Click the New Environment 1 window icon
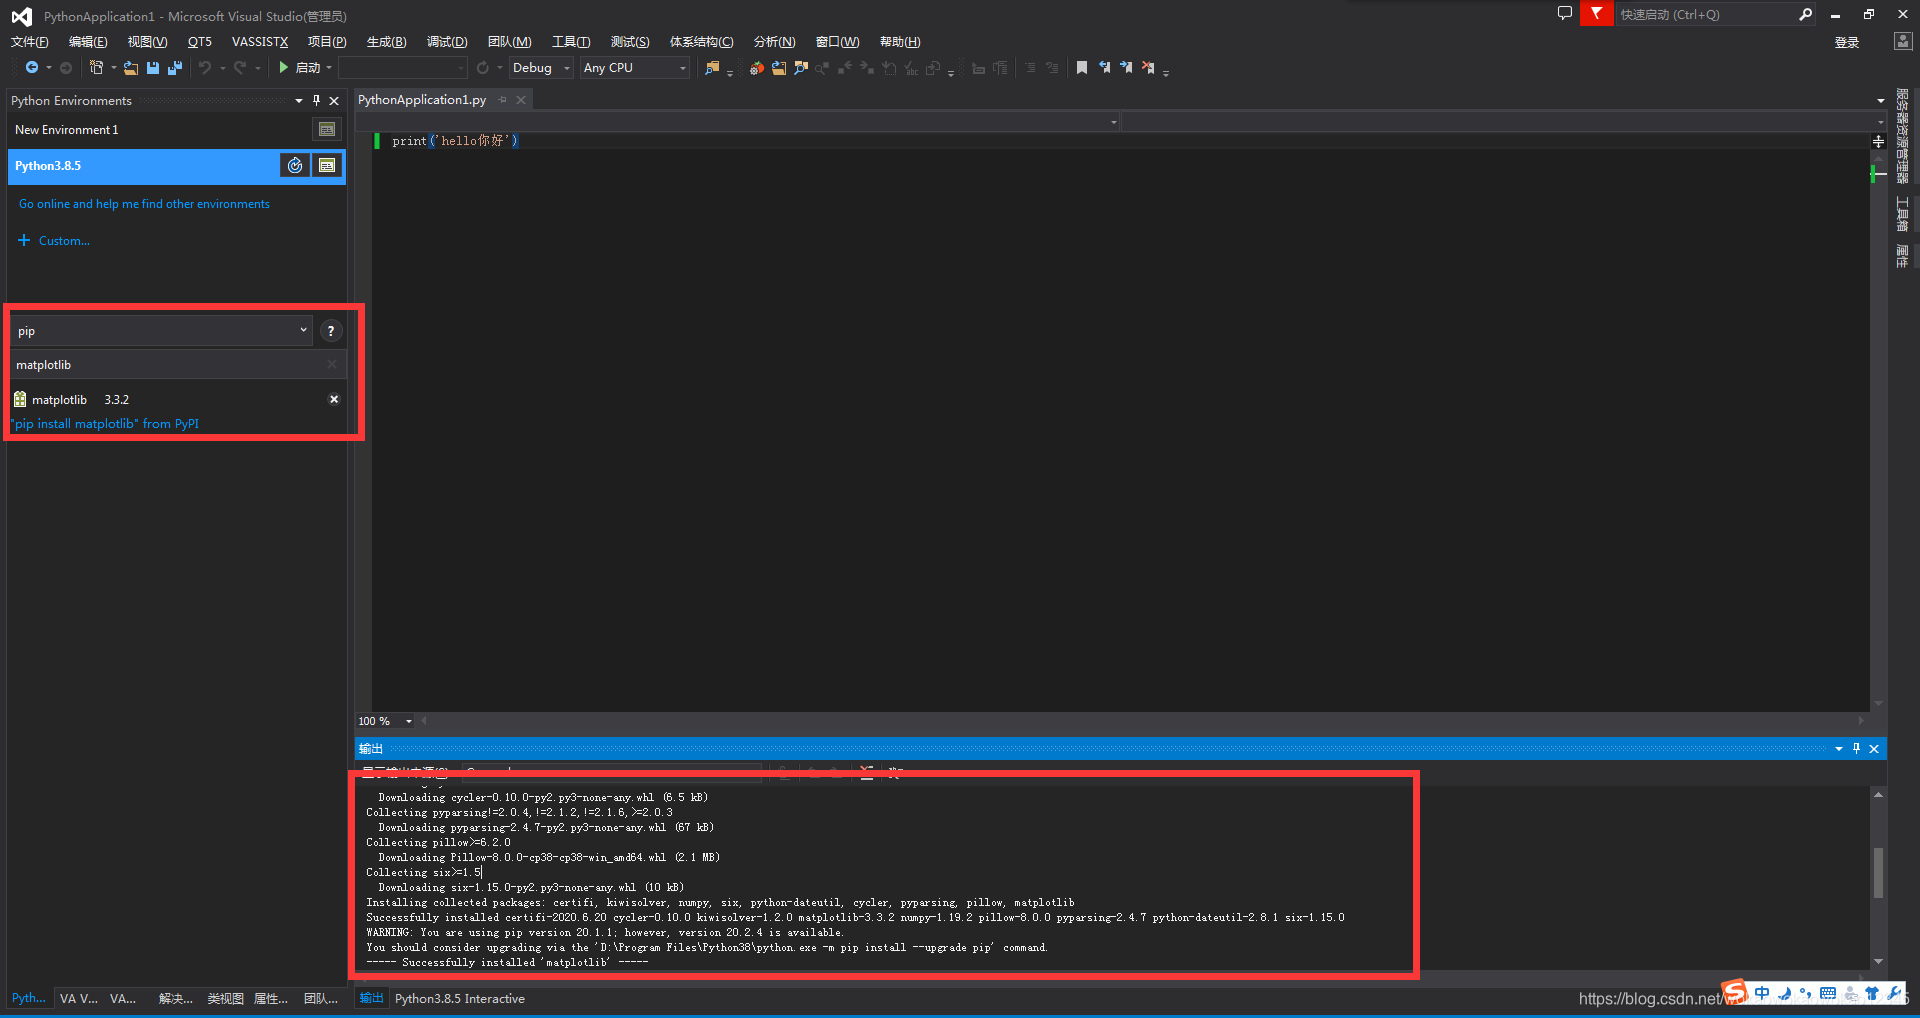The image size is (1920, 1018). tap(327, 130)
